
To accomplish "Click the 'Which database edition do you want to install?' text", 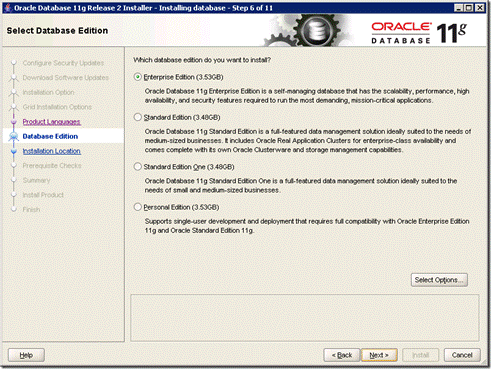I will coord(202,60).
